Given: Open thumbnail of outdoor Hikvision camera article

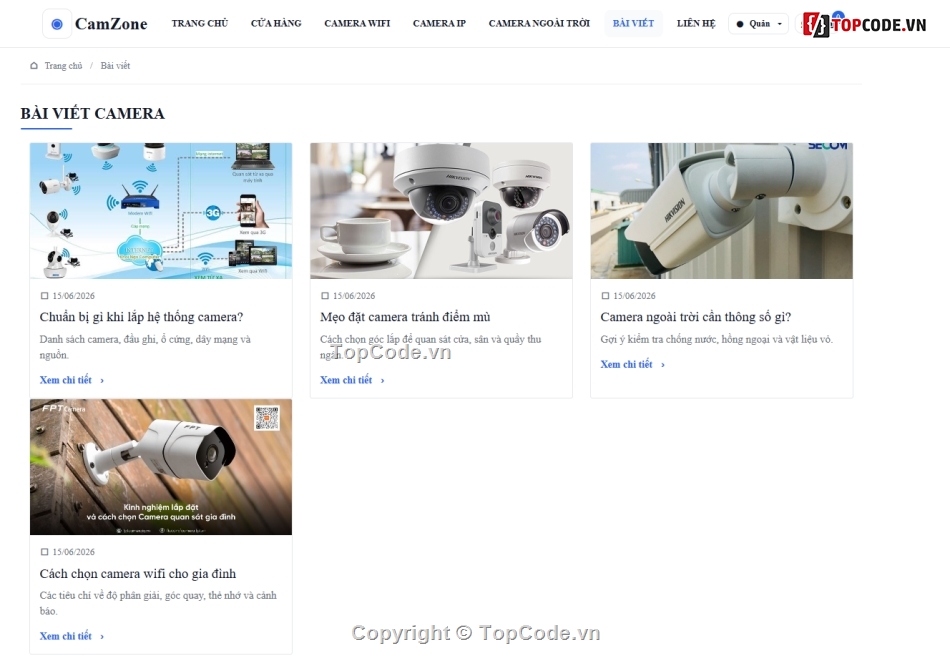Looking at the screenshot, I should (722, 211).
